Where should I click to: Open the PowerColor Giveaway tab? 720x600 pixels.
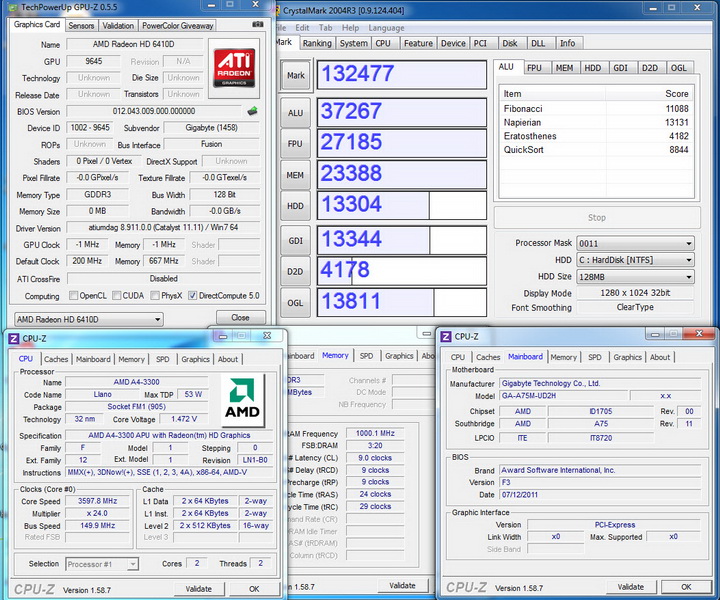point(177,26)
